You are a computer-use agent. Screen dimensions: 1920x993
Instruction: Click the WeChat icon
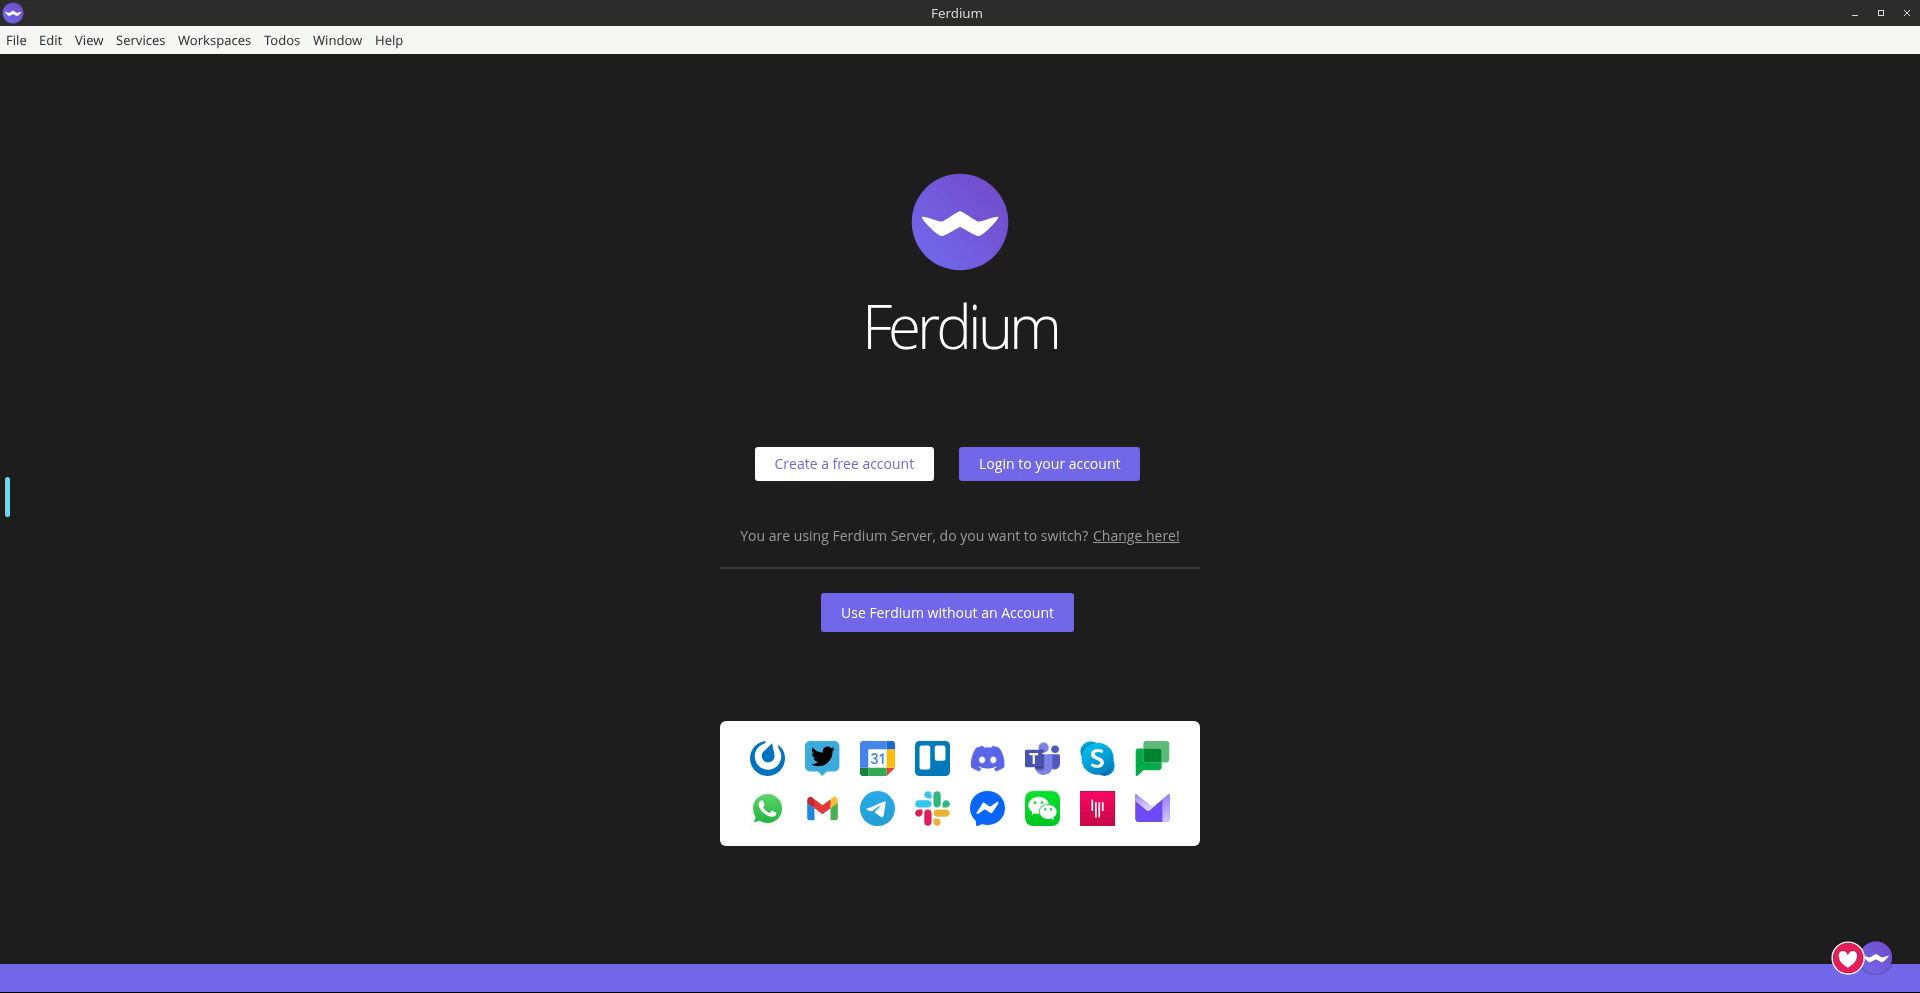tap(1042, 809)
